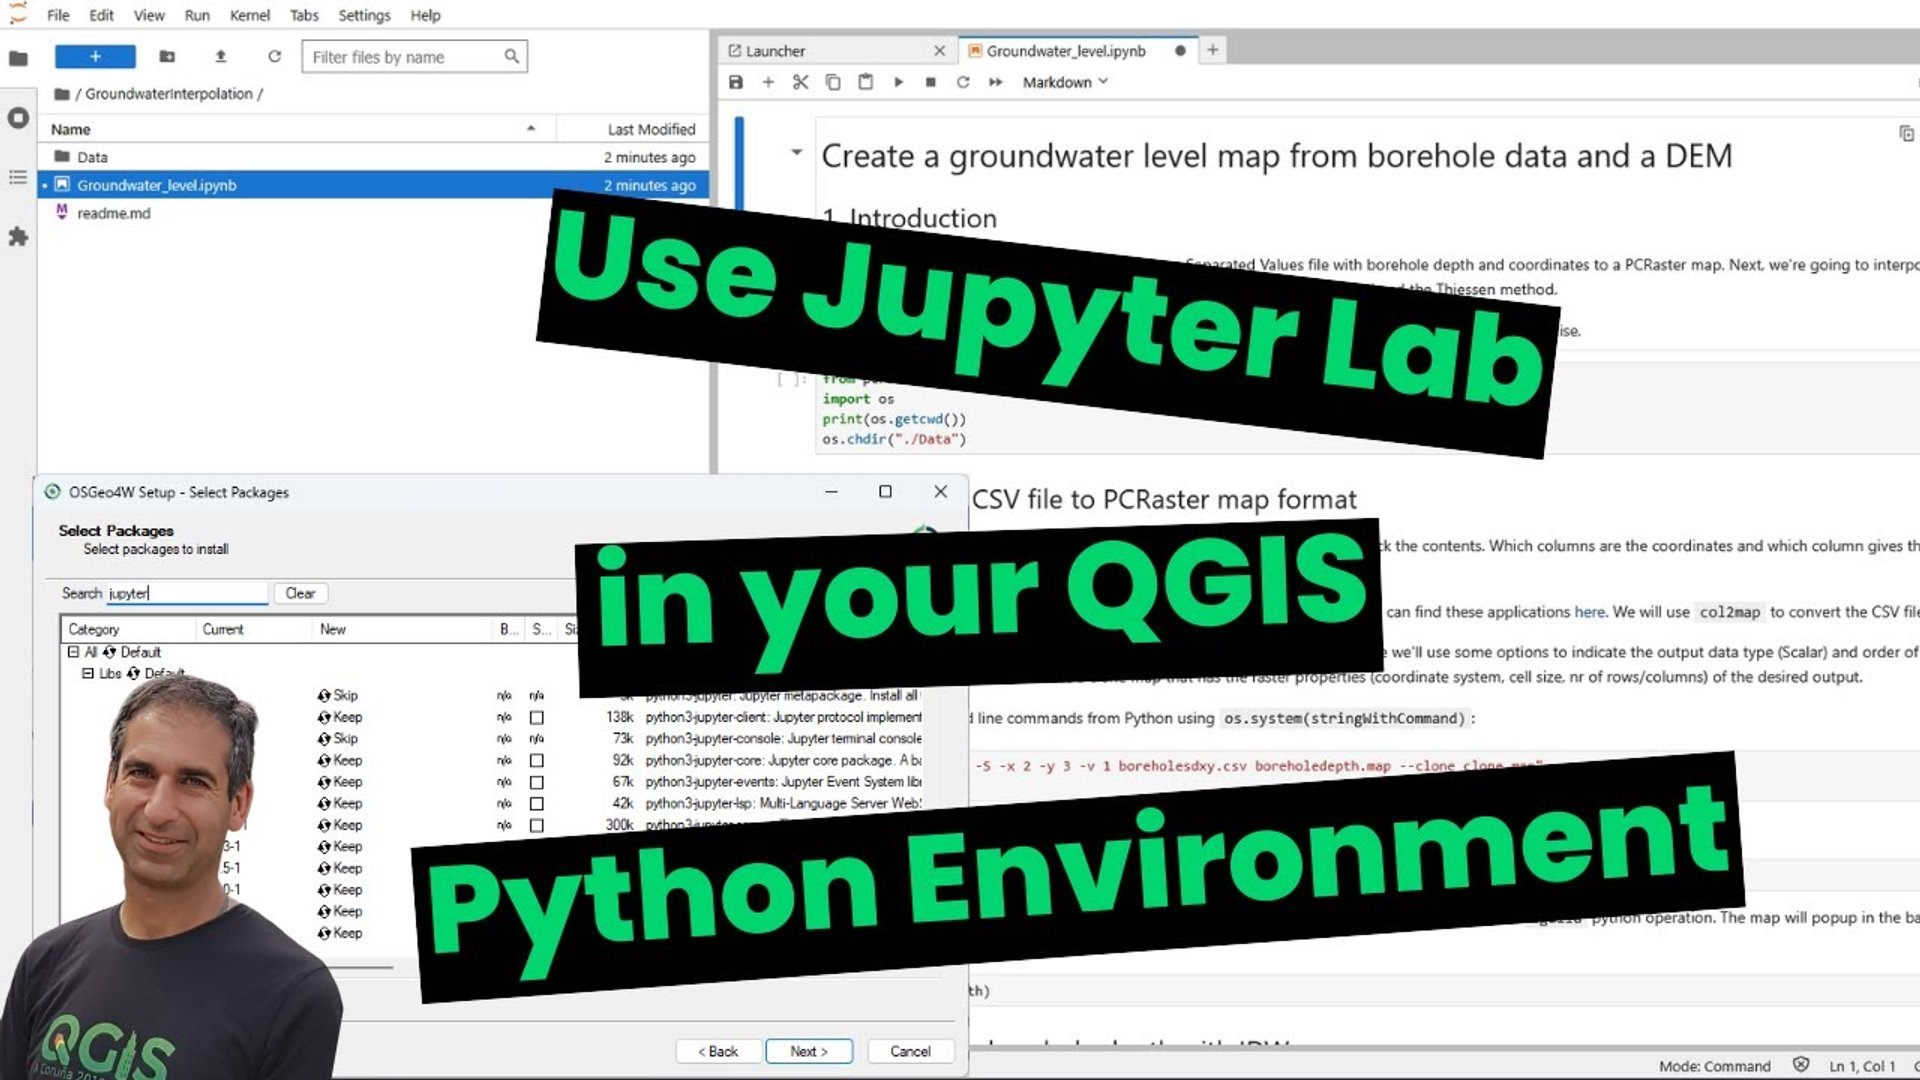Tick the python3-jupyter-client source checkbox
Image resolution: width=1920 pixels, height=1080 pixels.
[537, 718]
